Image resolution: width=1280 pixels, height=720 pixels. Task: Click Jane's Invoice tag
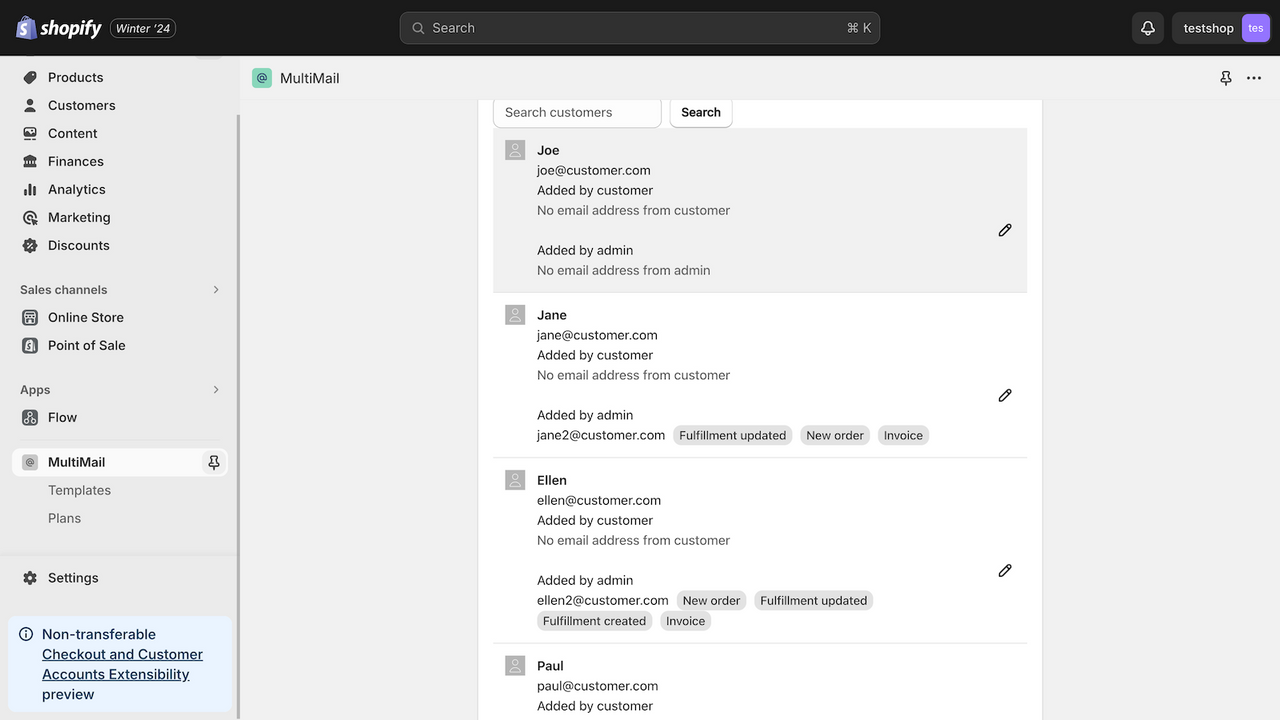[x=903, y=435]
